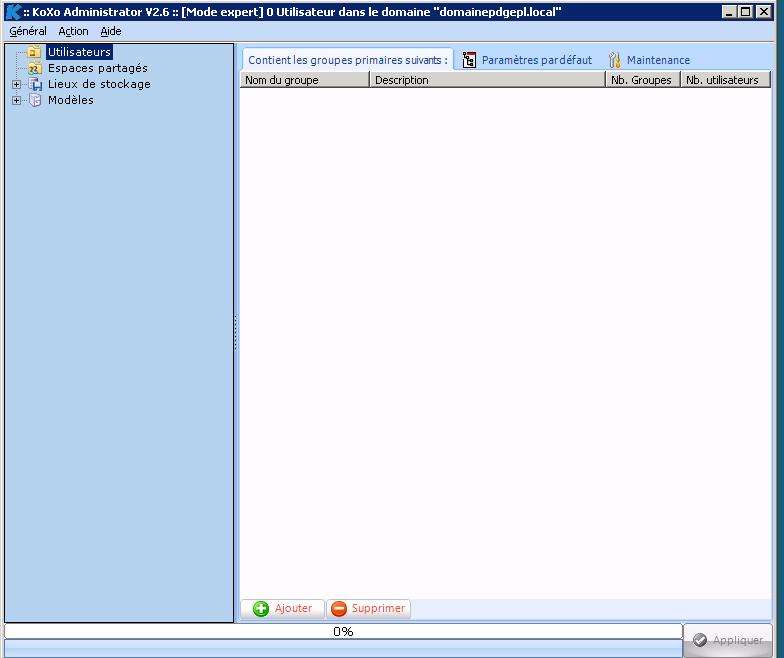Click the Appliquer button

coord(728,640)
